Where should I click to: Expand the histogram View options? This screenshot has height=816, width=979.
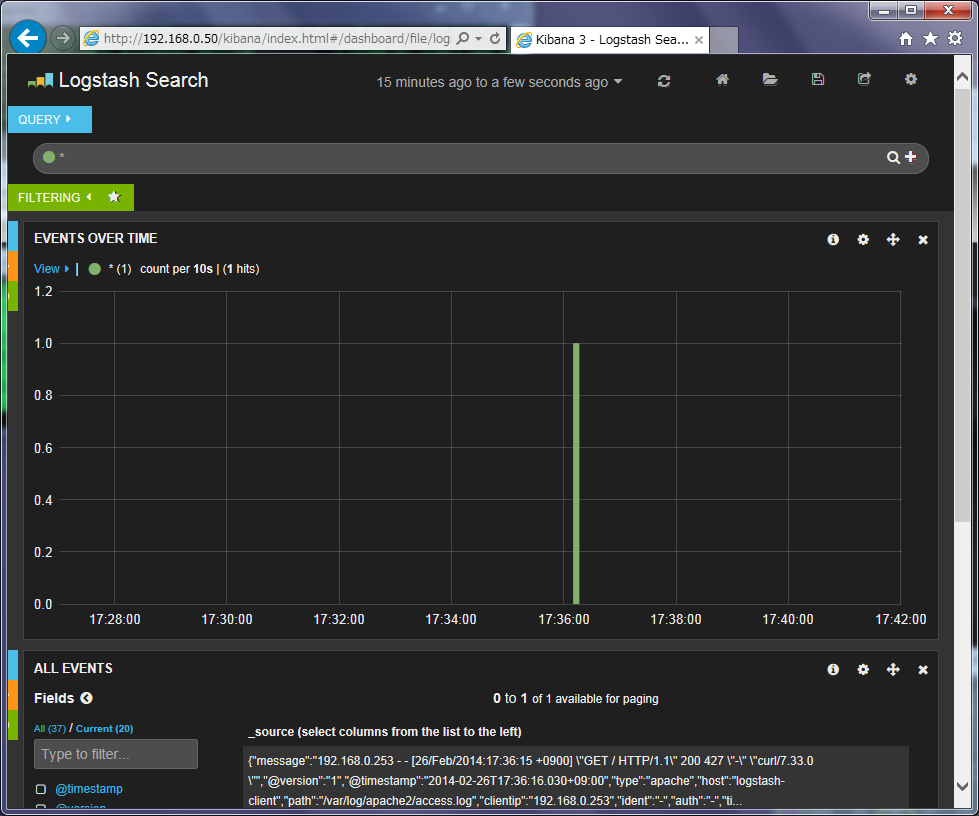tap(51, 269)
